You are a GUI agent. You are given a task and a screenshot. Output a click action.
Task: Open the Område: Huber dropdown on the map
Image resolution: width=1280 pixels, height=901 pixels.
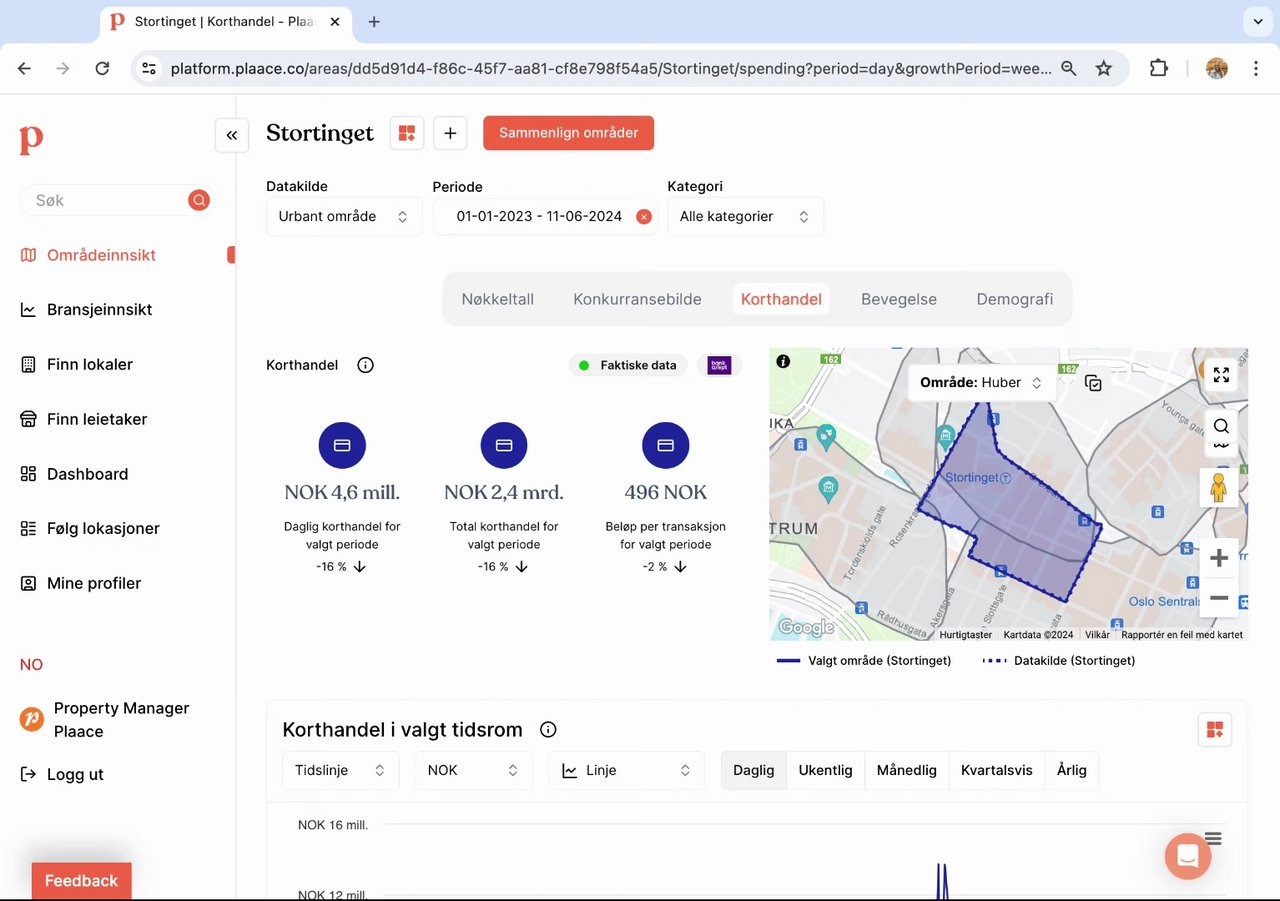pos(982,383)
